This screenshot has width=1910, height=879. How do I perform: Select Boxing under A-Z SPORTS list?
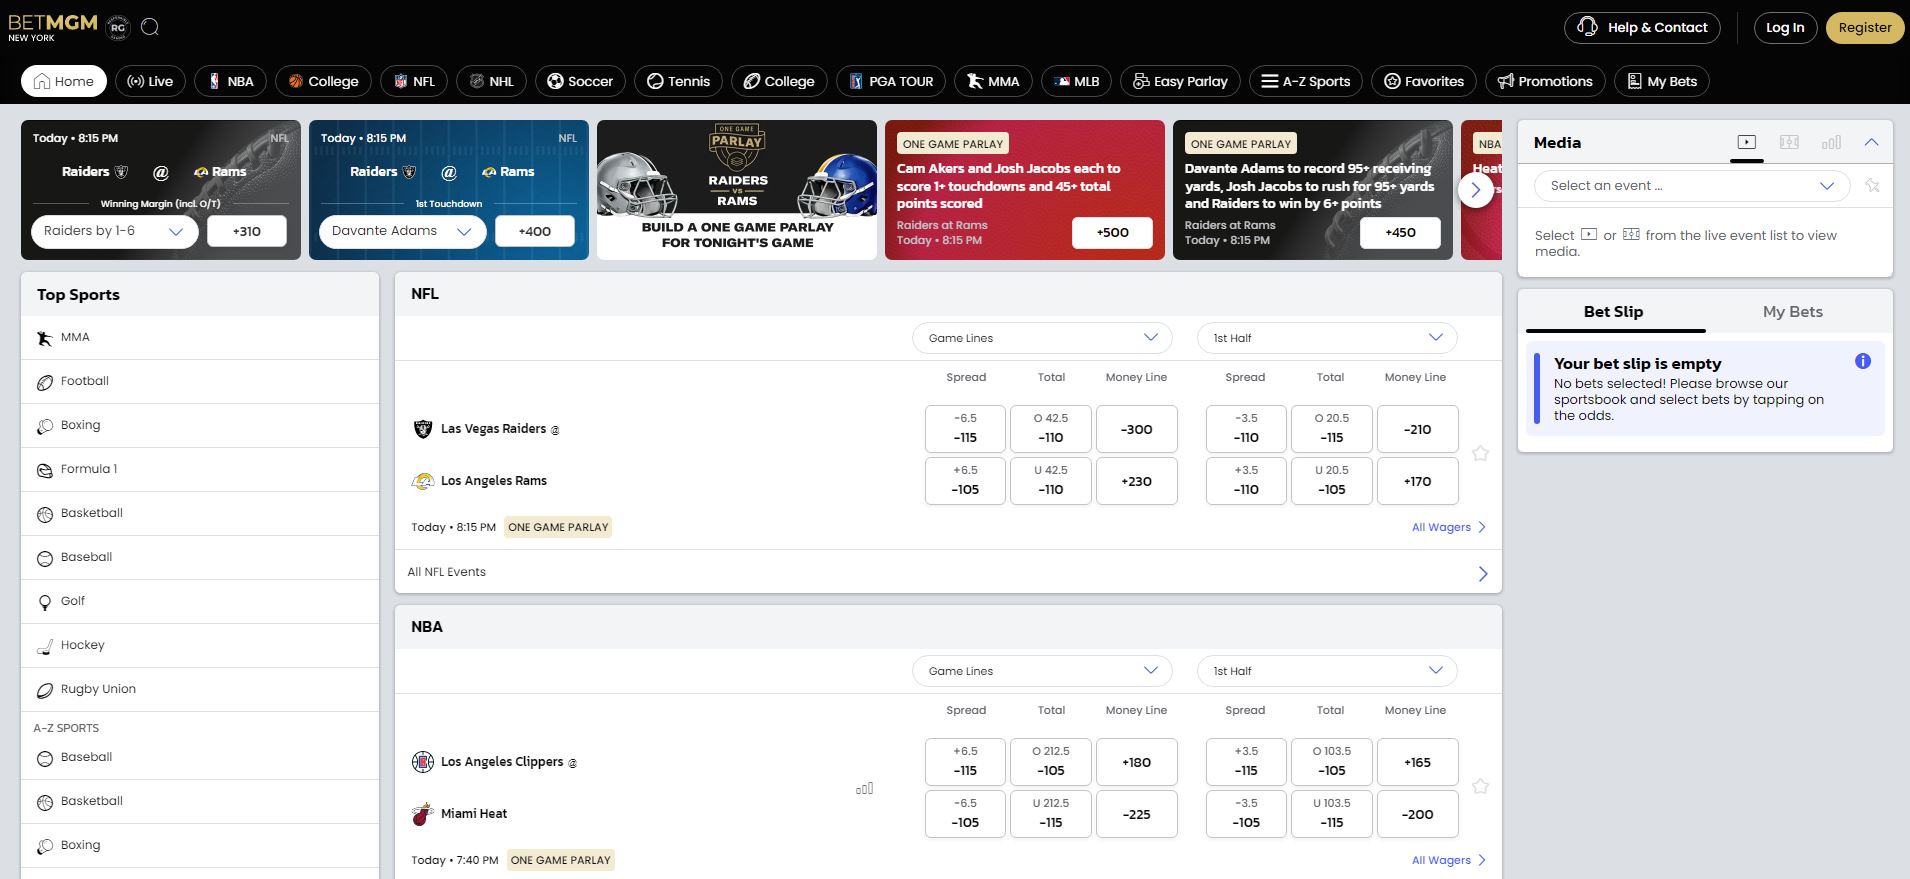[x=200, y=845]
